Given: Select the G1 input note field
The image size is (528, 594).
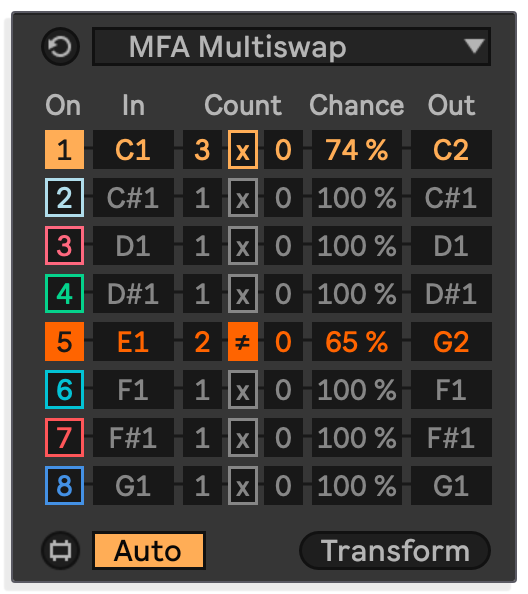Looking at the screenshot, I should click(133, 485).
